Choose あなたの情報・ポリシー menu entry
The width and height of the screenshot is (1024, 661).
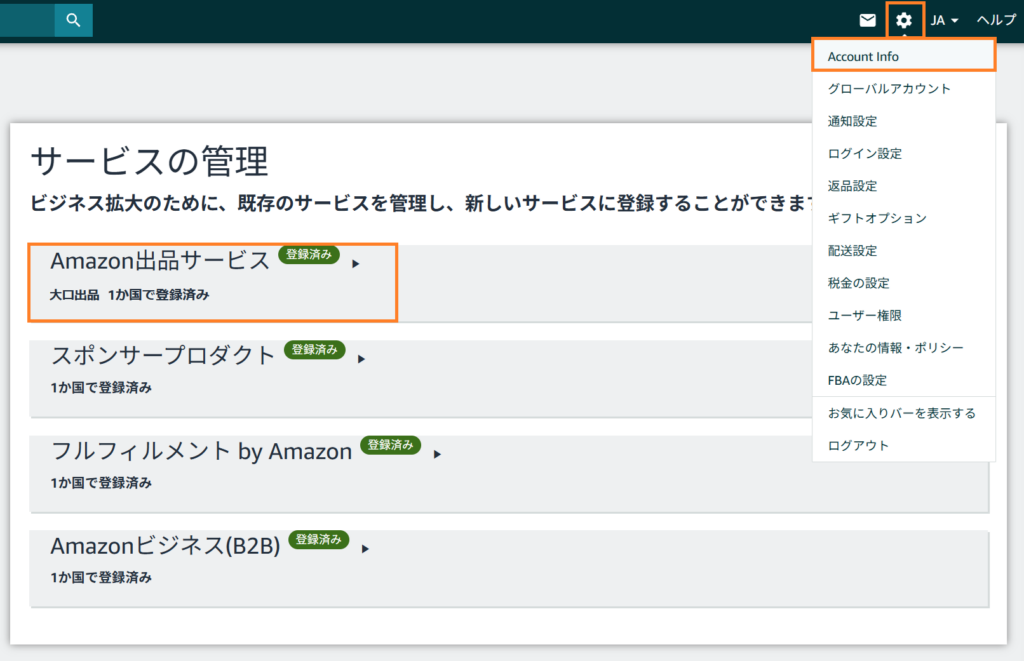pos(904,347)
